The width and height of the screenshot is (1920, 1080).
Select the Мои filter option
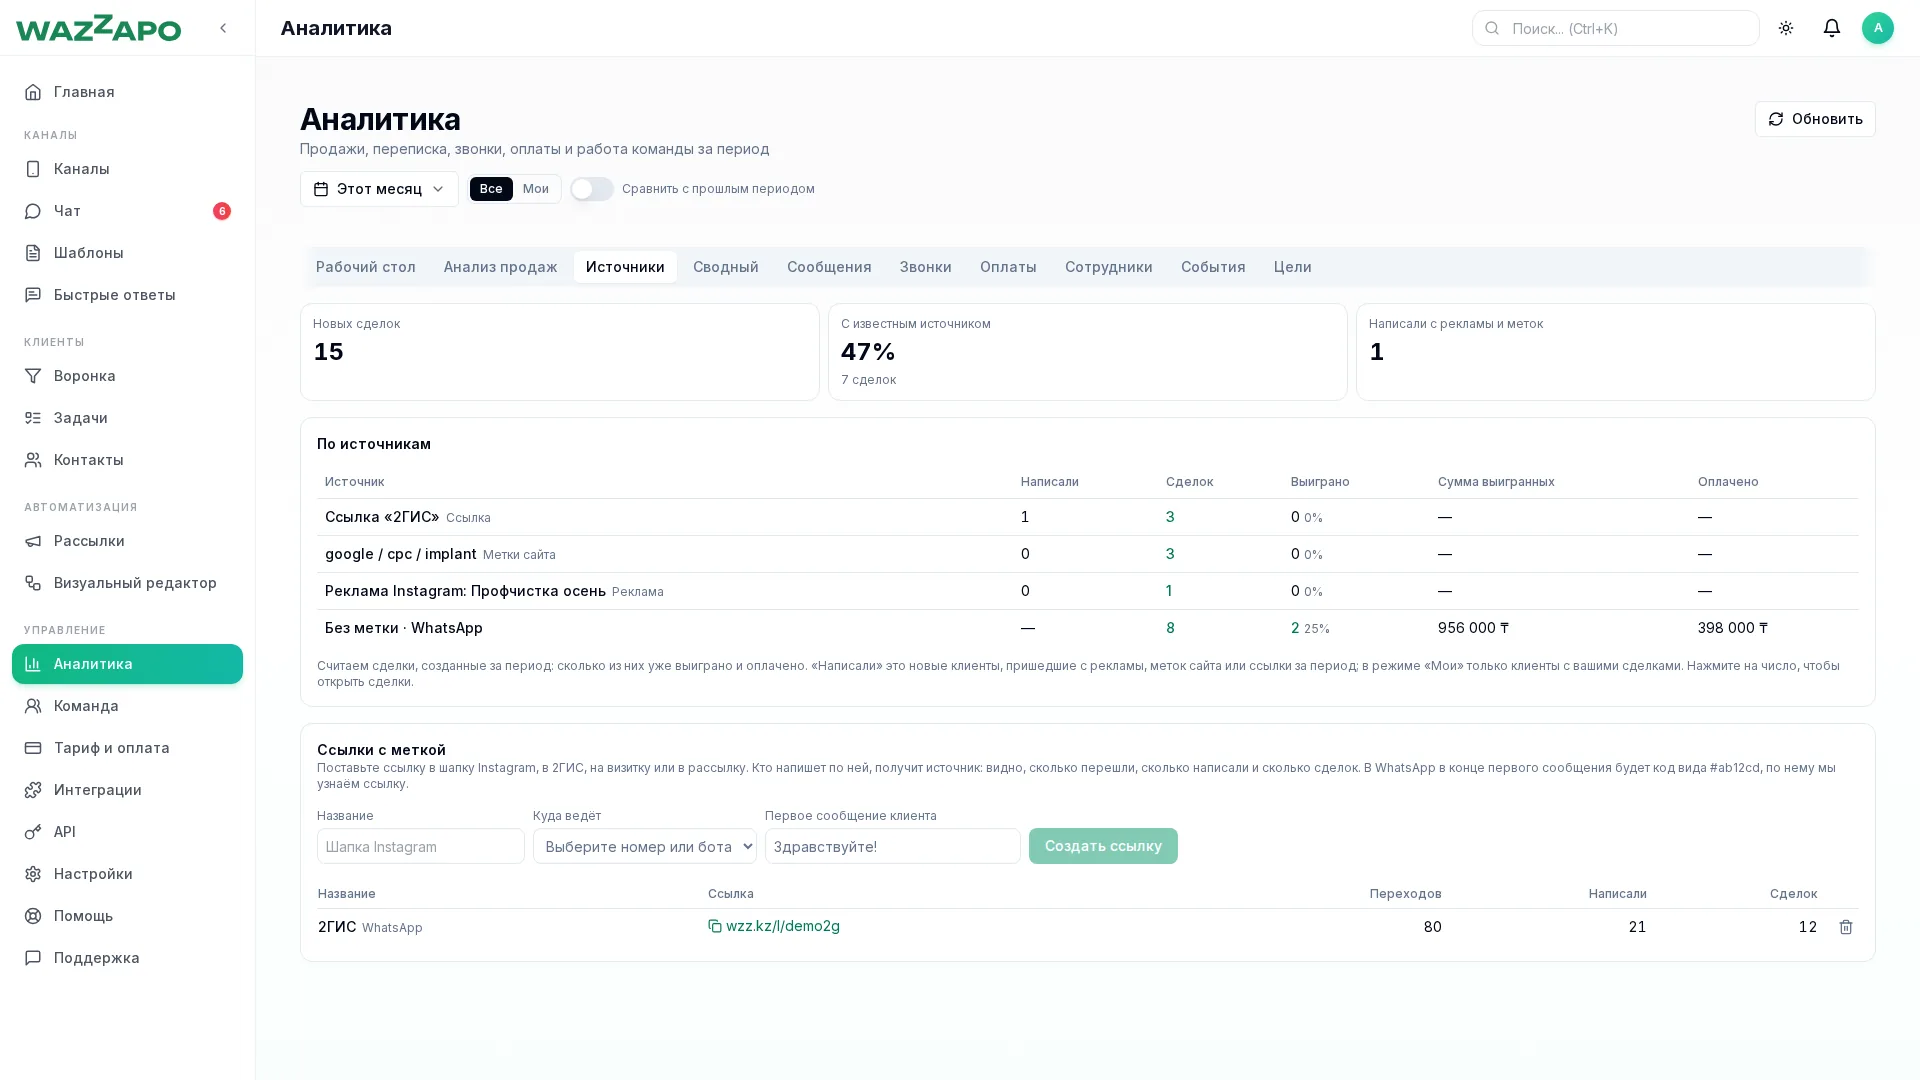pos(536,189)
